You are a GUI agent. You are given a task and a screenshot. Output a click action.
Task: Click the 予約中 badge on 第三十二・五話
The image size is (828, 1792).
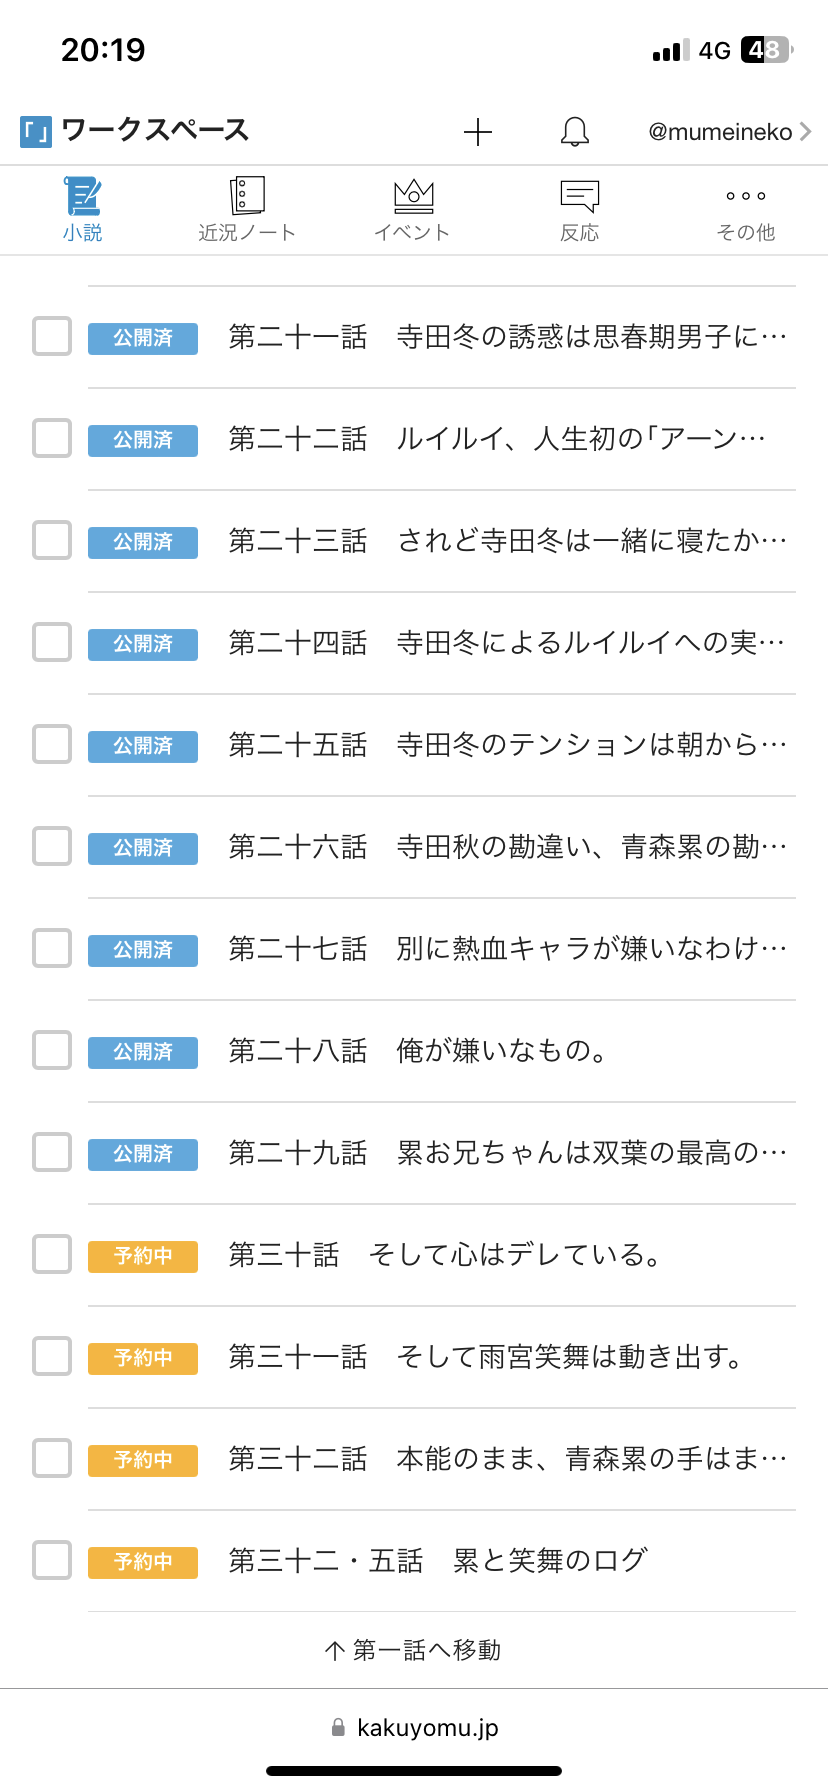tap(143, 1562)
